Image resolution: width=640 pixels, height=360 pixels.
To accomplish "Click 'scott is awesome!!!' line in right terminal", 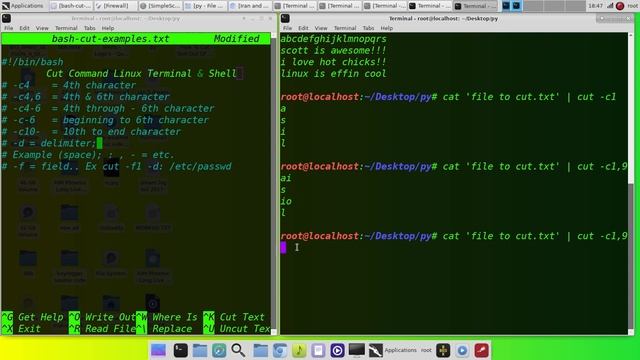I will click(x=333, y=51).
